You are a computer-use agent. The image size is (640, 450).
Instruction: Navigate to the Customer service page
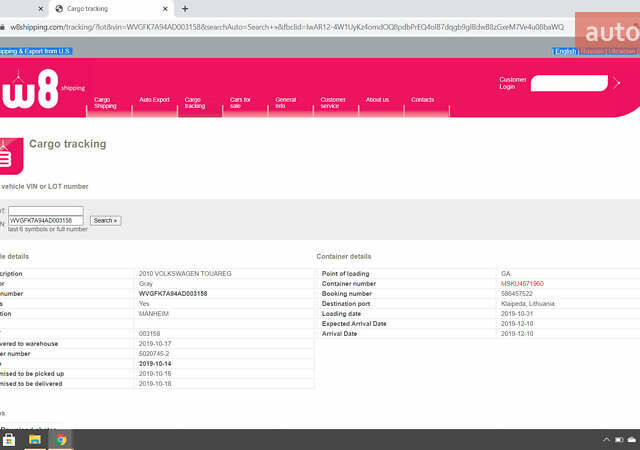point(333,102)
